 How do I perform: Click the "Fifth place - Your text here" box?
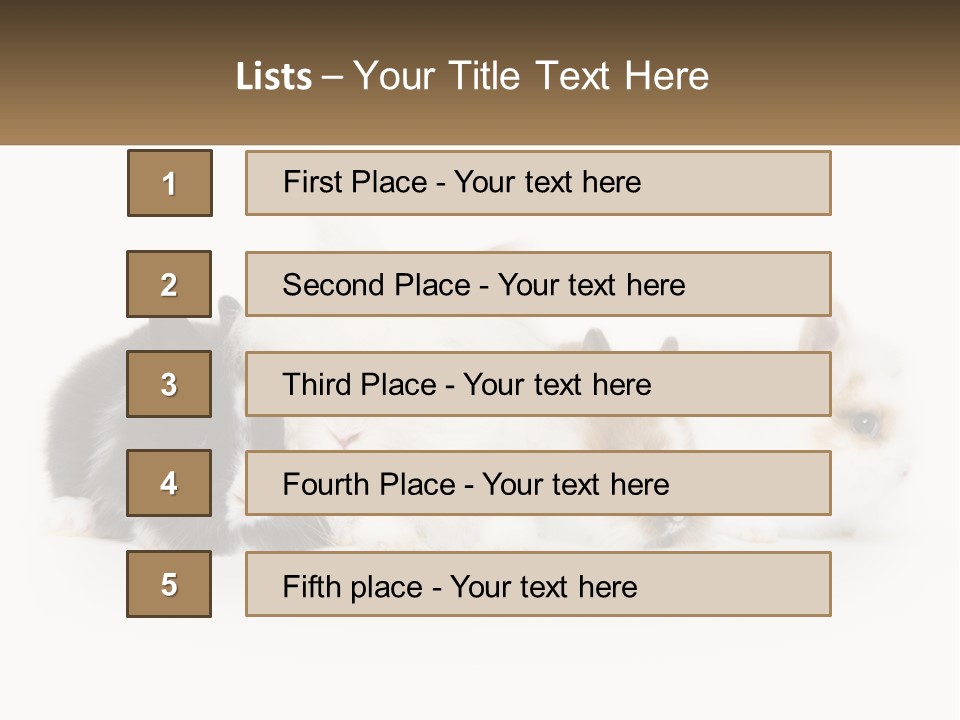[538, 584]
